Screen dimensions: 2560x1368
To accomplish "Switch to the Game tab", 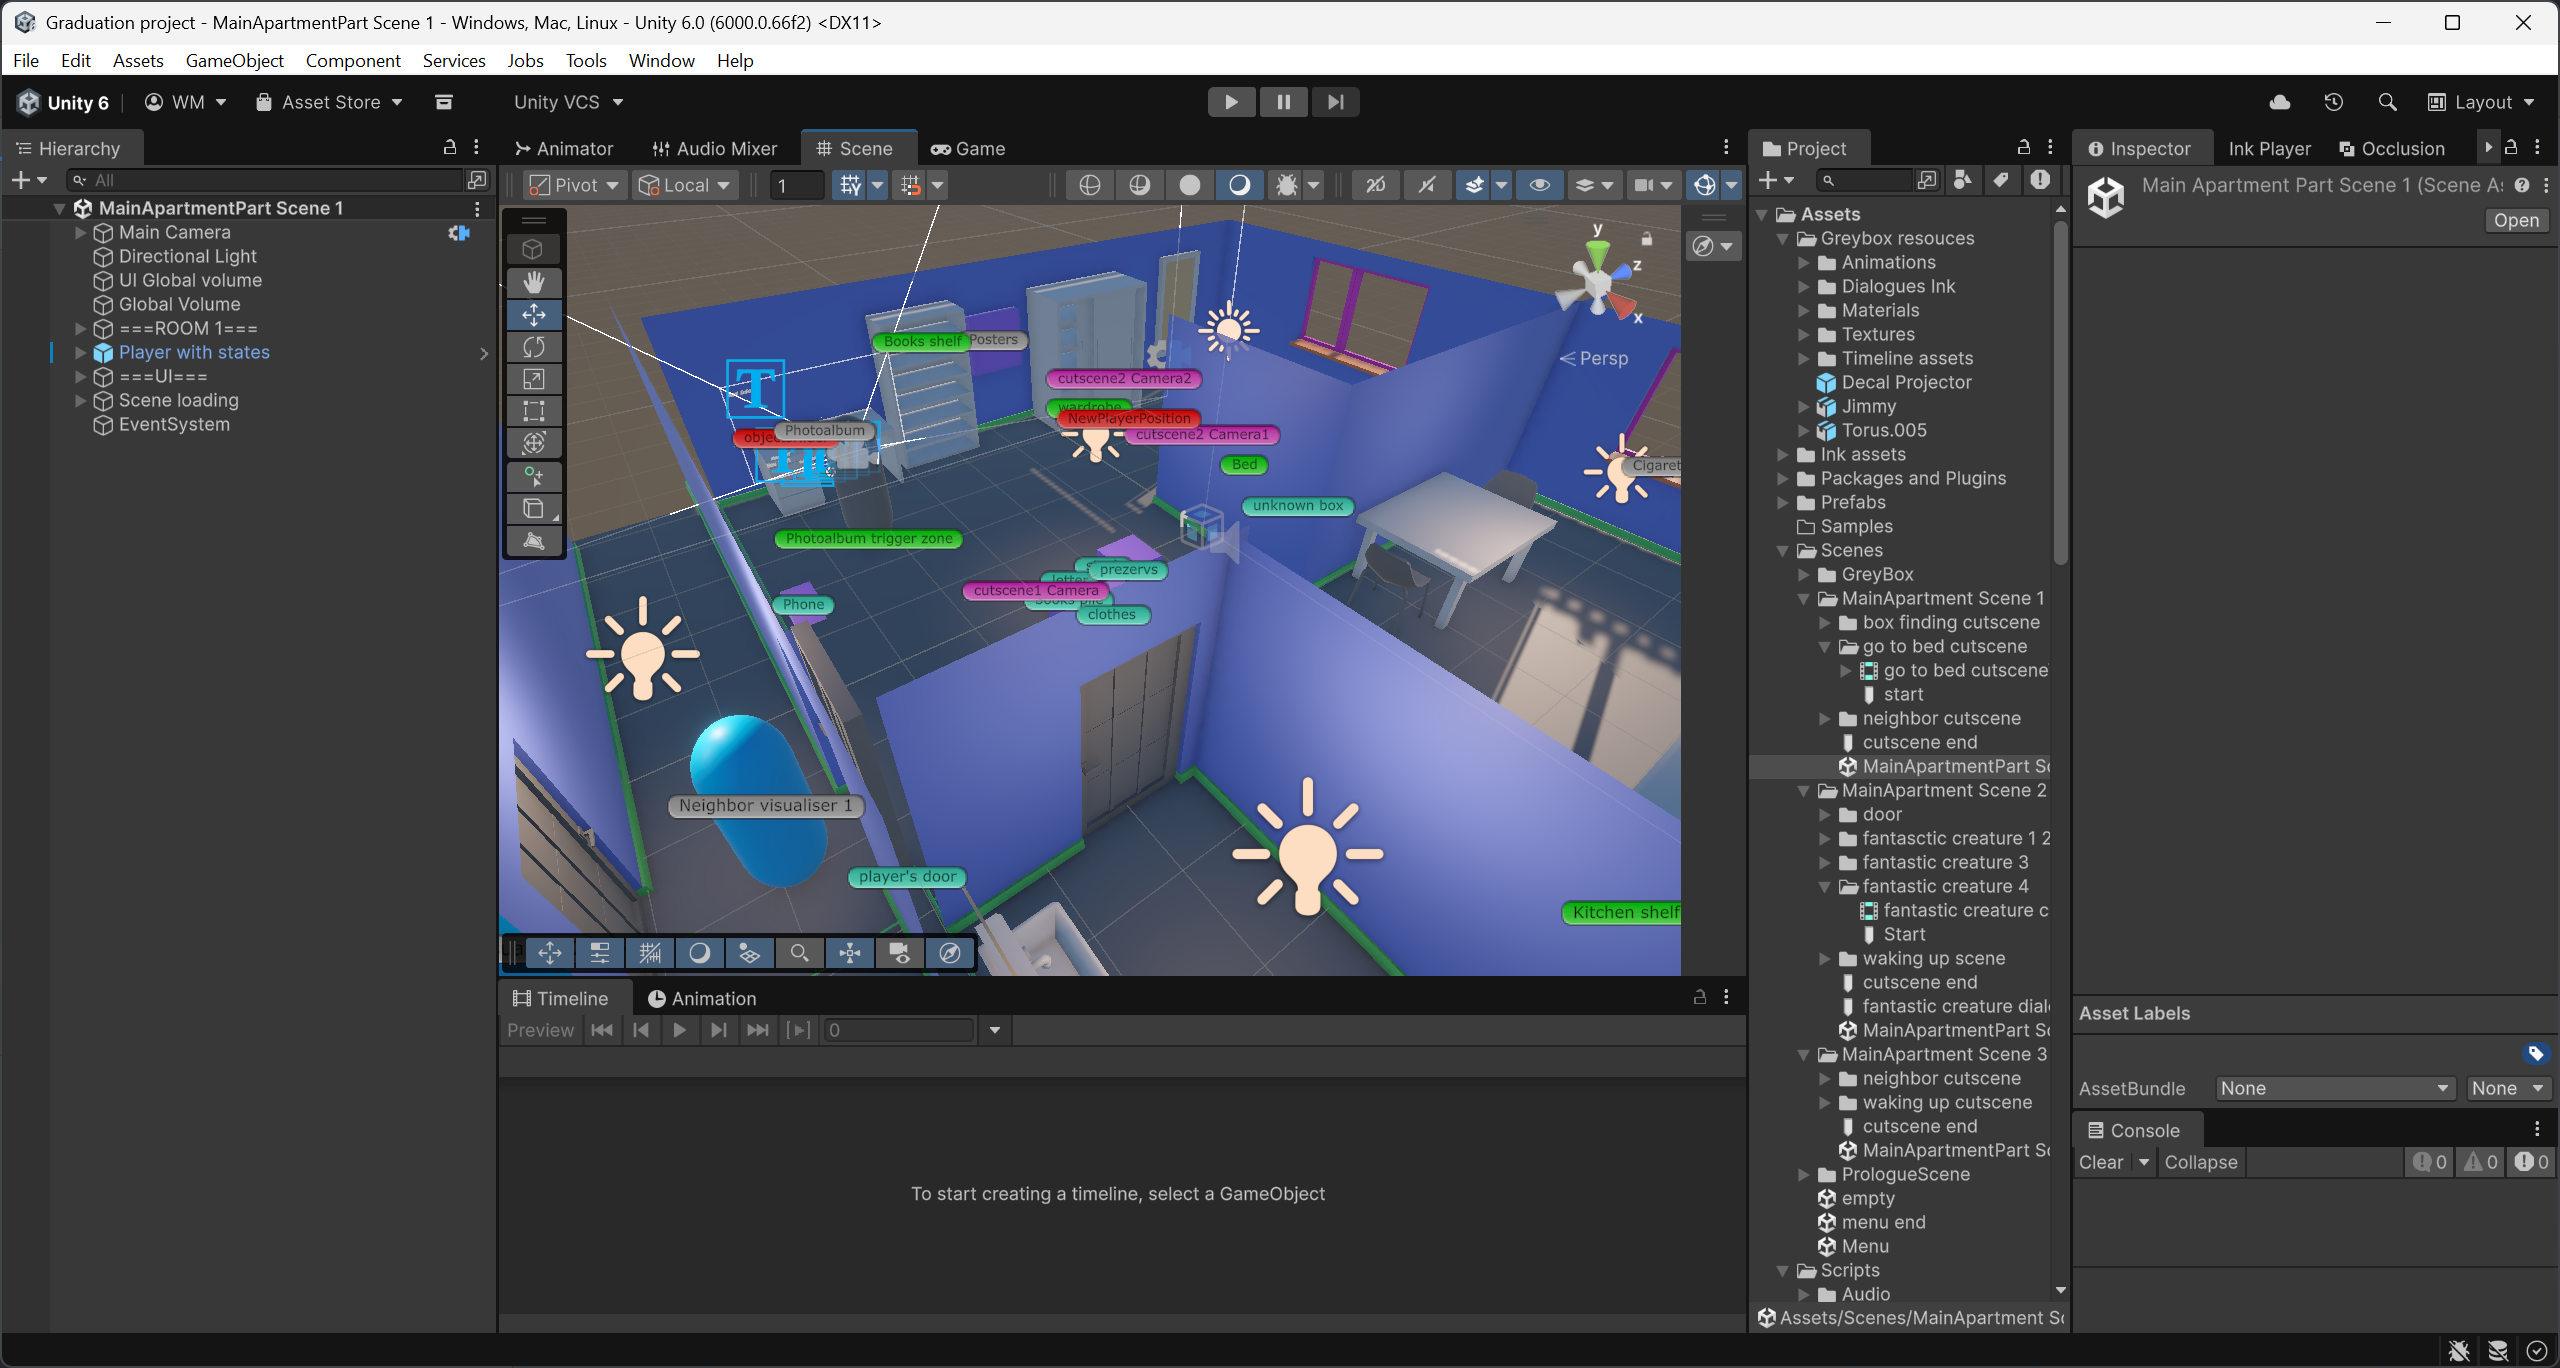I will pos(968,148).
